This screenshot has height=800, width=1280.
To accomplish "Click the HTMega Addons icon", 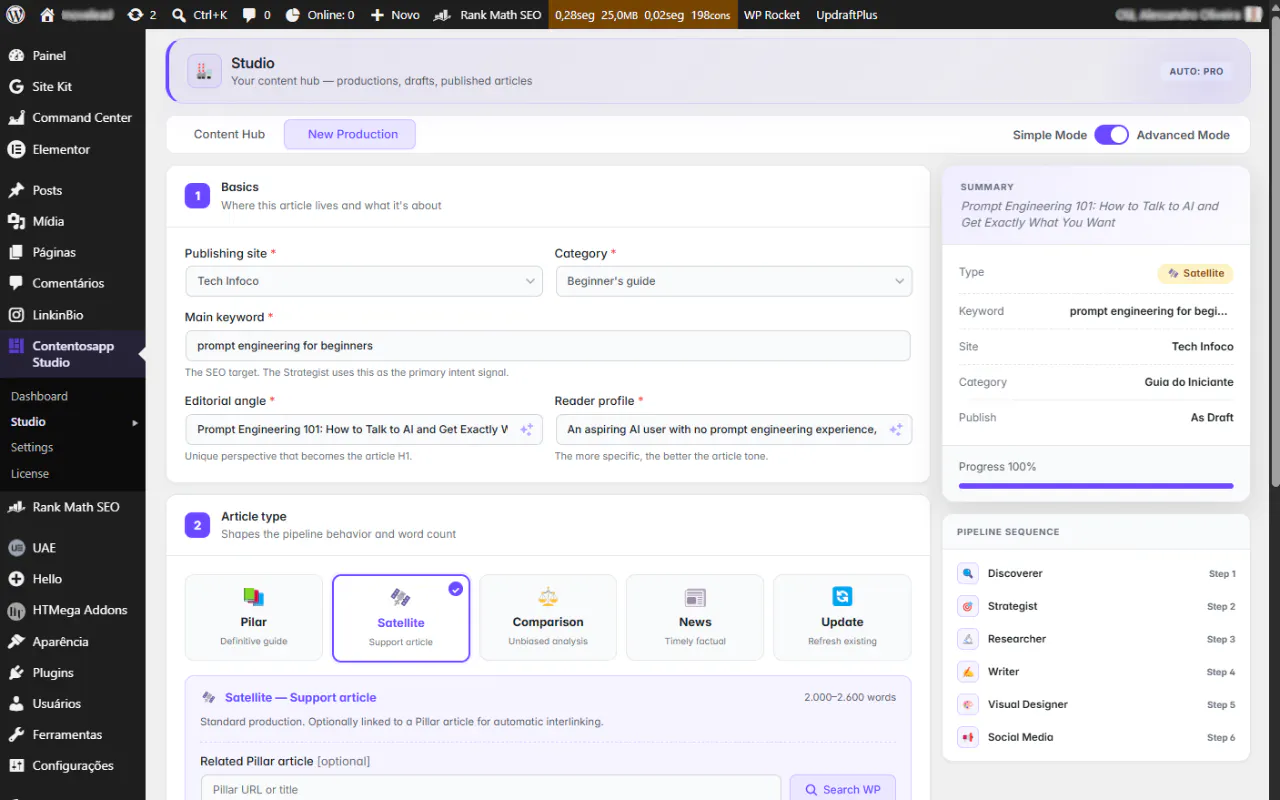I will click(x=16, y=610).
